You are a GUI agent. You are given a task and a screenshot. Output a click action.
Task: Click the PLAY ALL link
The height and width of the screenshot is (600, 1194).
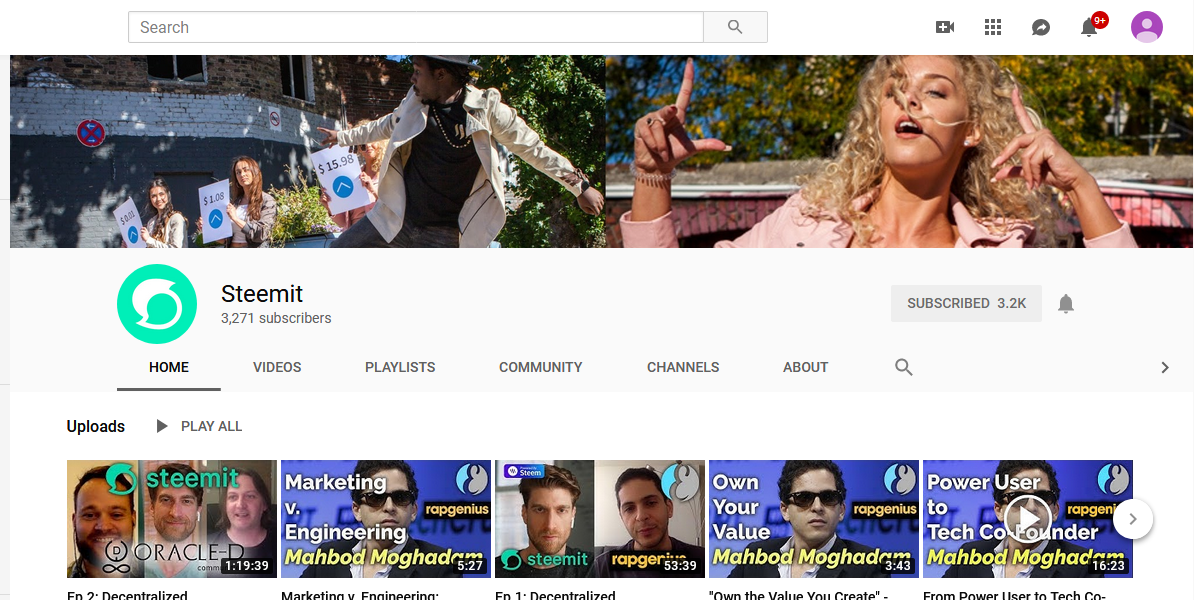211,426
